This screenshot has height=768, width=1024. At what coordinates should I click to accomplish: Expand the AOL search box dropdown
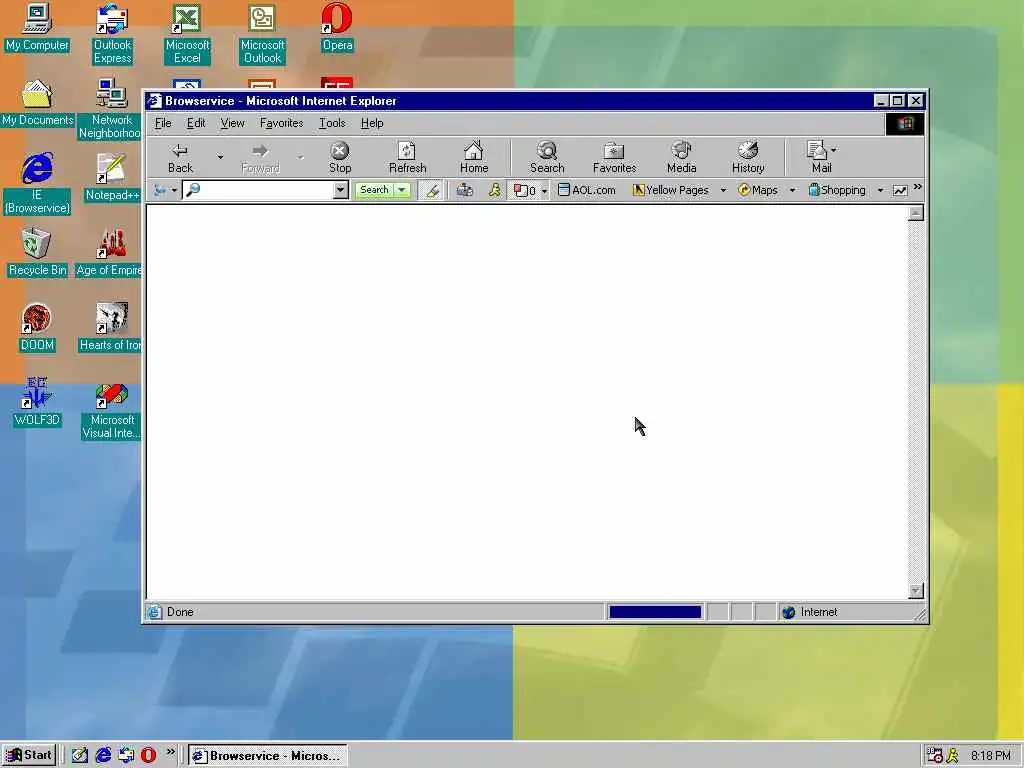(340, 190)
